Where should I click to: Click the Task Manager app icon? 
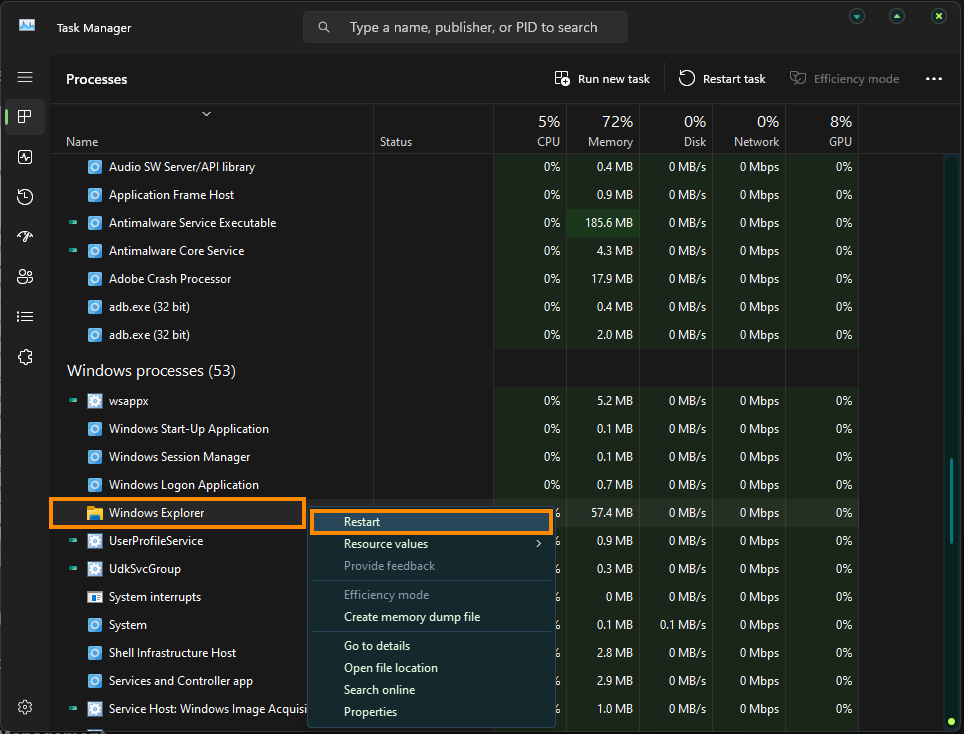tap(26, 25)
